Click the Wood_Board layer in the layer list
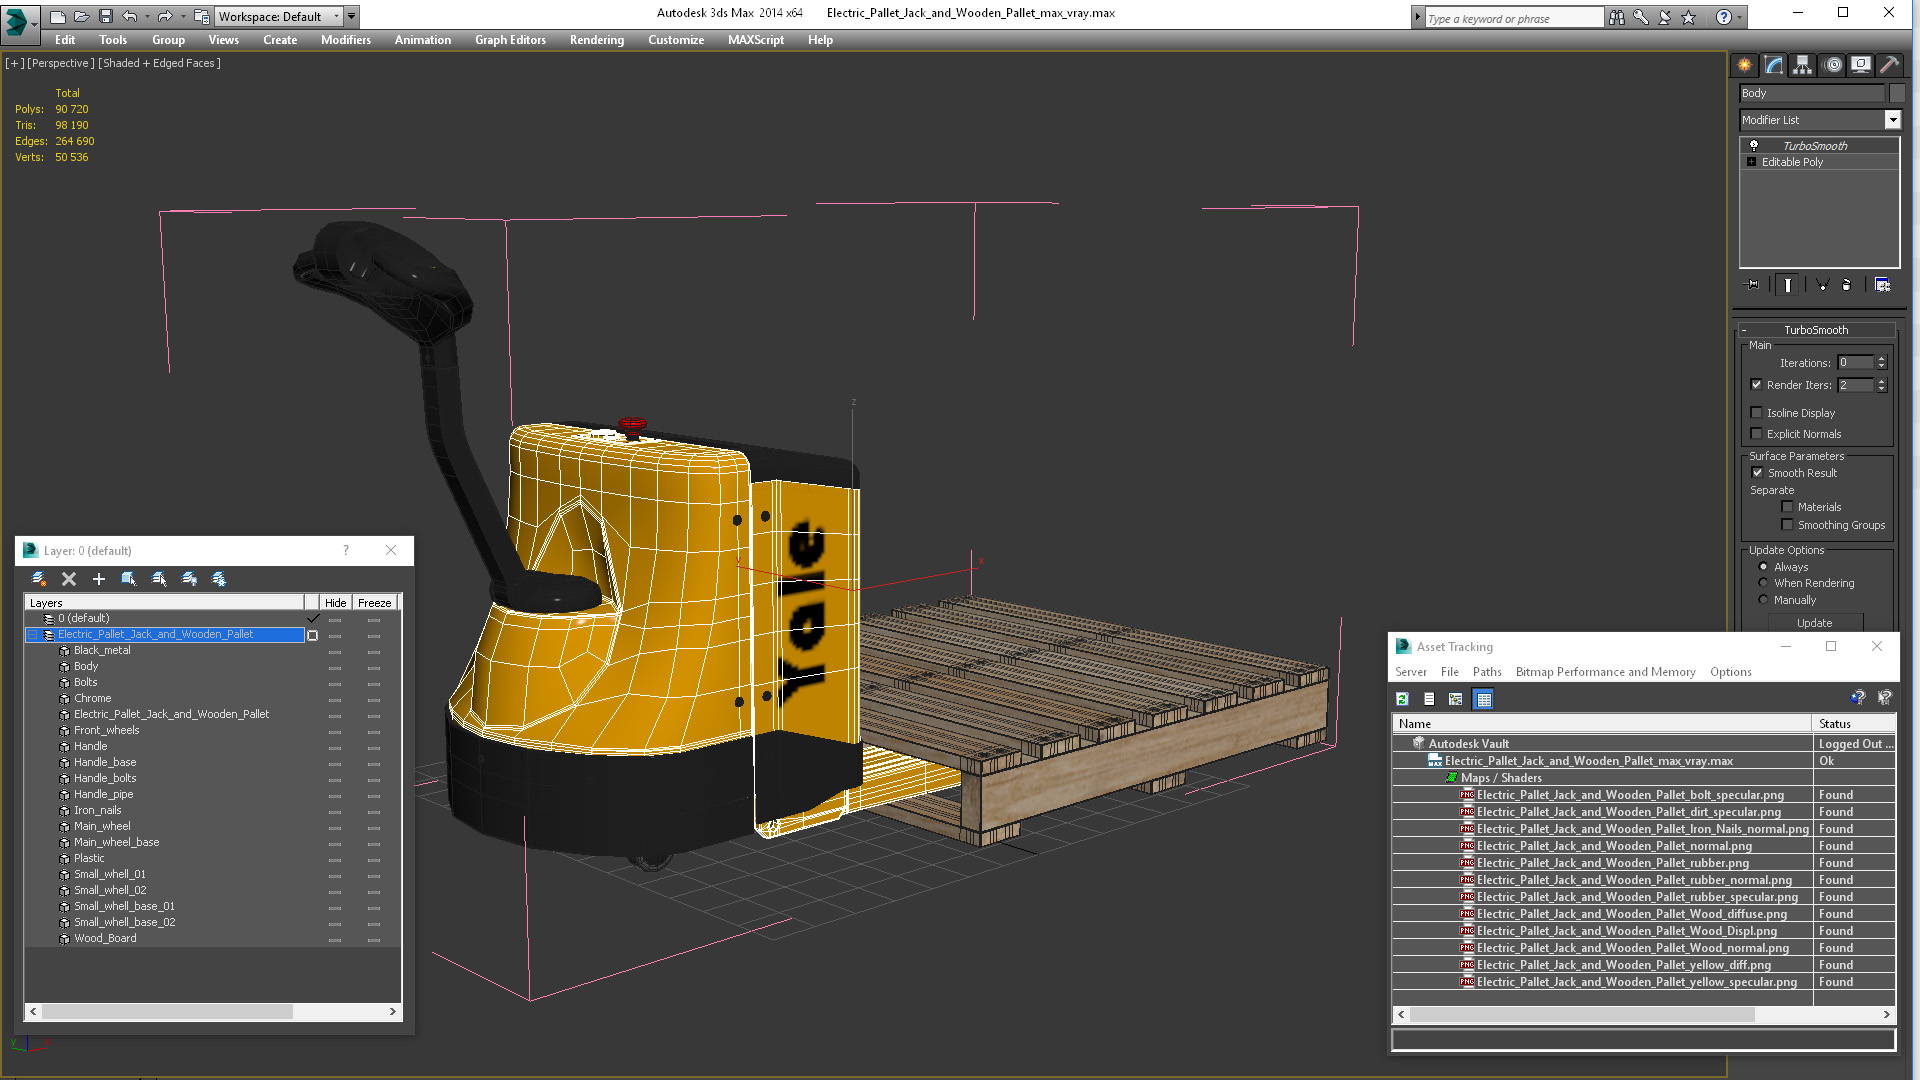1920x1080 pixels. (104, 938)
